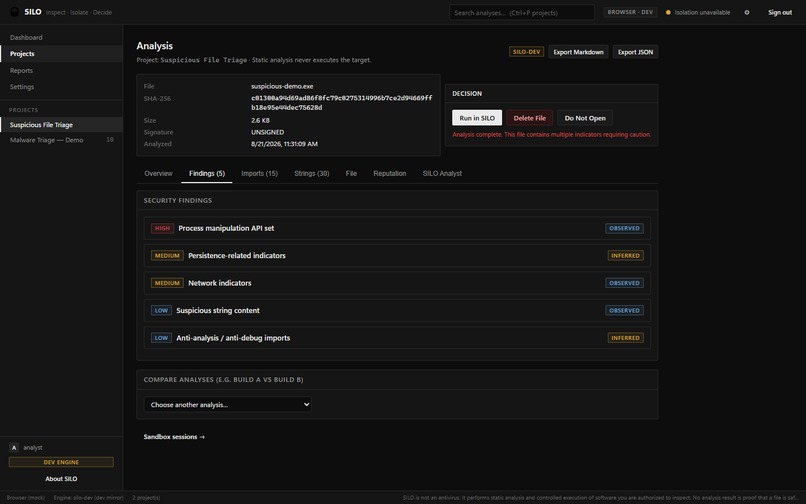Viewport: 806px width, 504px height.
Task: Click the HIGH severity tag
Action: pos(162,228)
